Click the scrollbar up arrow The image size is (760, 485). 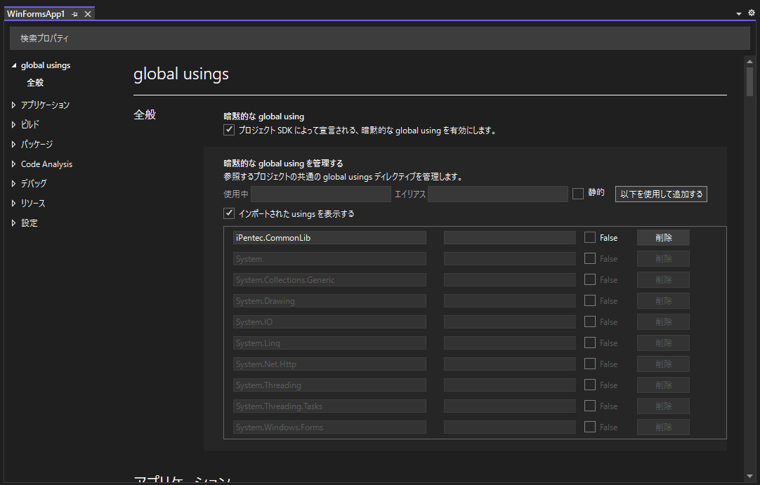pos(750,61)
